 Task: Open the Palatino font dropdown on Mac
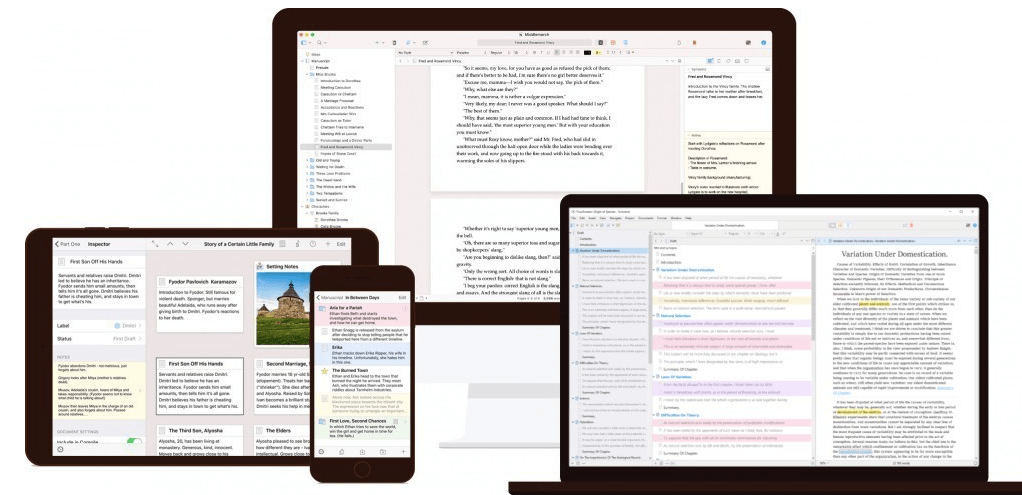point(471,52)
